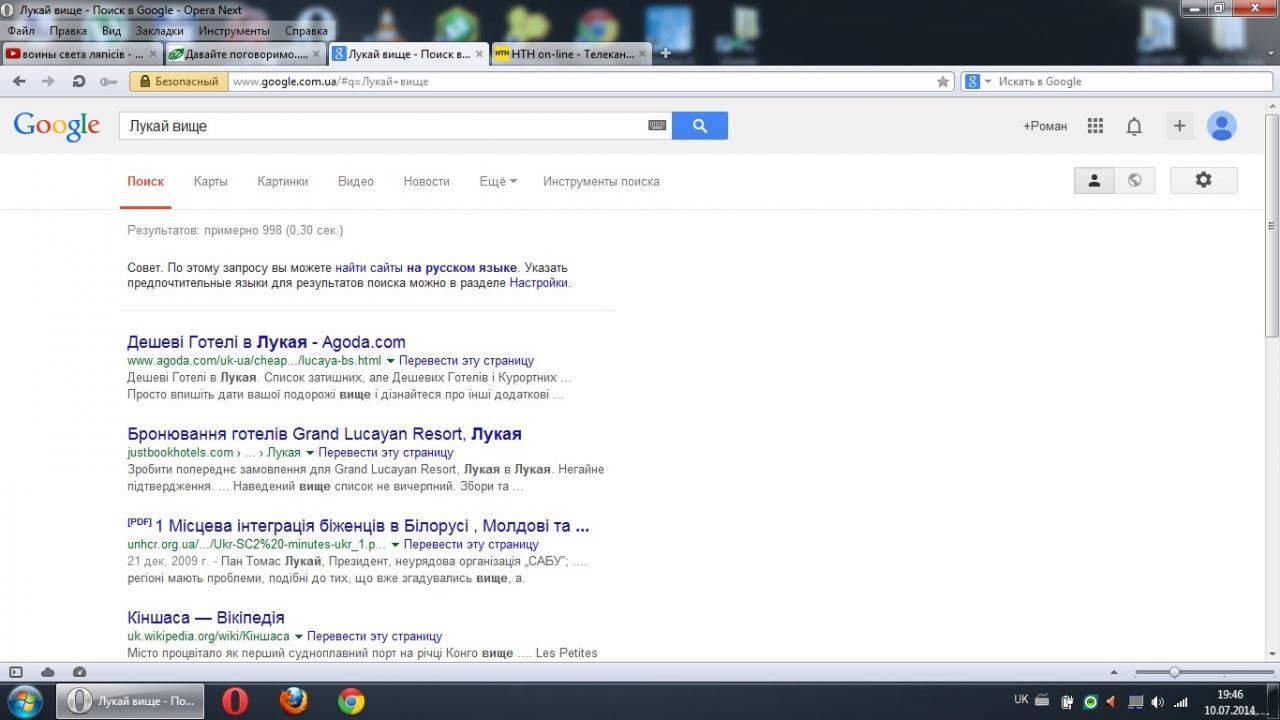Open the Windows Start menu orb
The image size is (1280, 720).
click(x=24, y=701)
